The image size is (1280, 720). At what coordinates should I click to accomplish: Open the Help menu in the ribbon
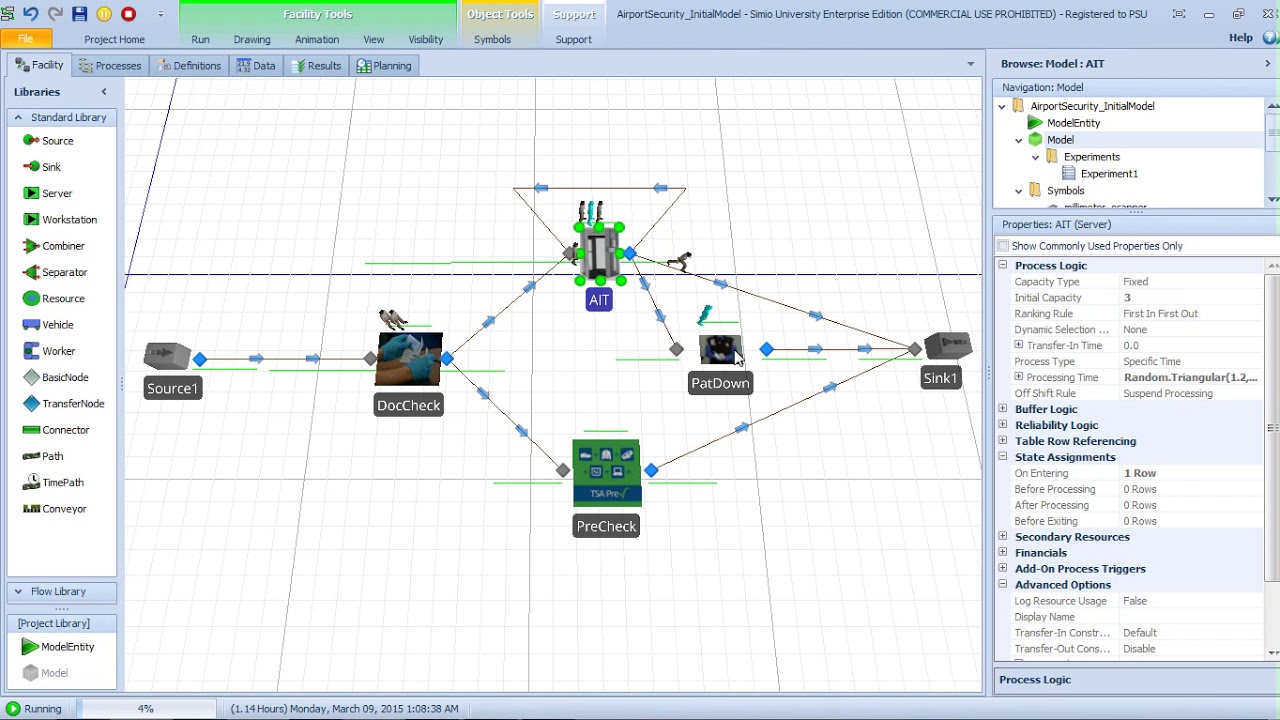[1240, 38]
